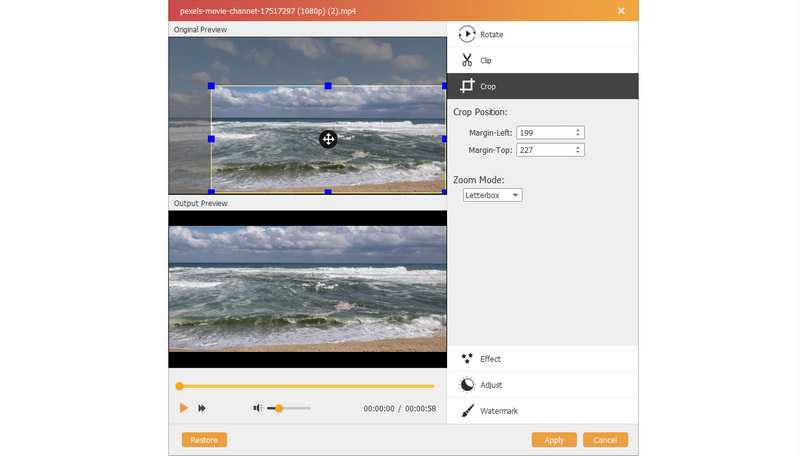
Task: Click the Margin-Top value field
Action: [x=544, y=150]
